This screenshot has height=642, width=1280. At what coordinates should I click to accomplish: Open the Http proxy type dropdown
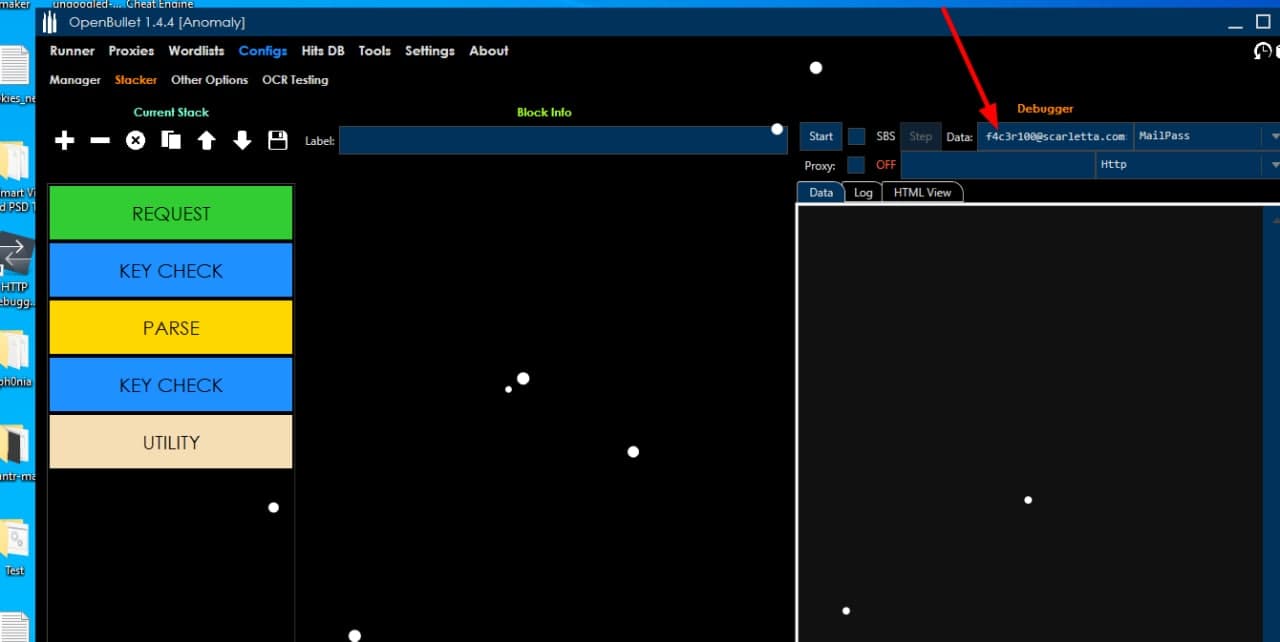pos(1274,165)
